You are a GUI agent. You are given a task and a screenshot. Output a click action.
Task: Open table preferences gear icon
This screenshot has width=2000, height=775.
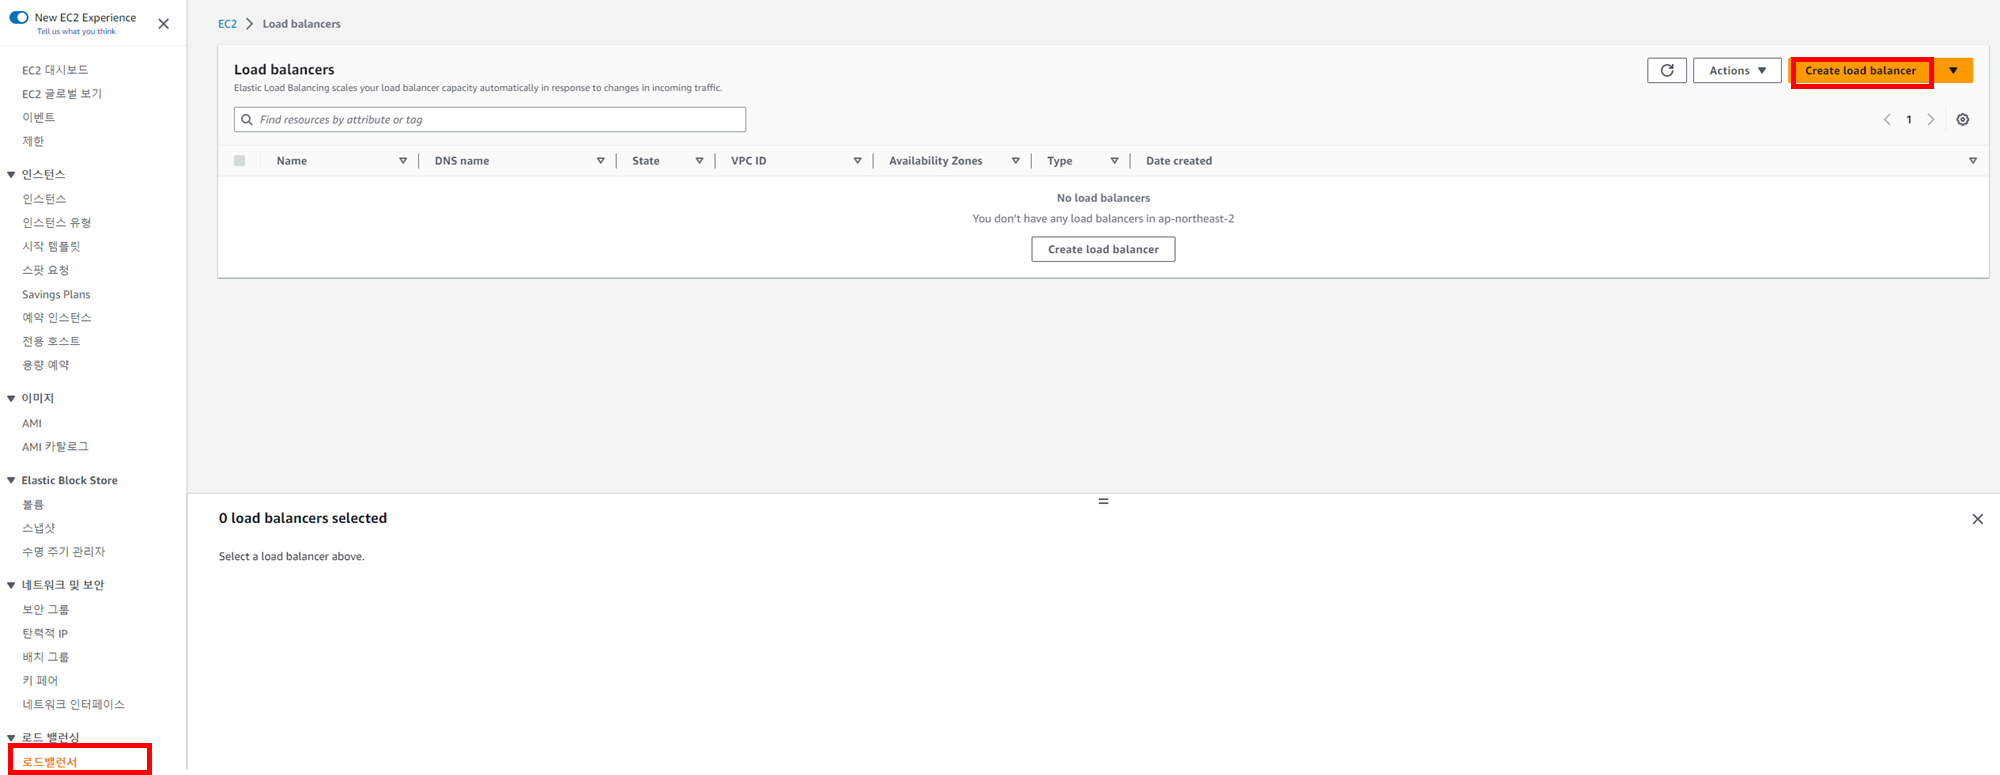[1963, 120]
